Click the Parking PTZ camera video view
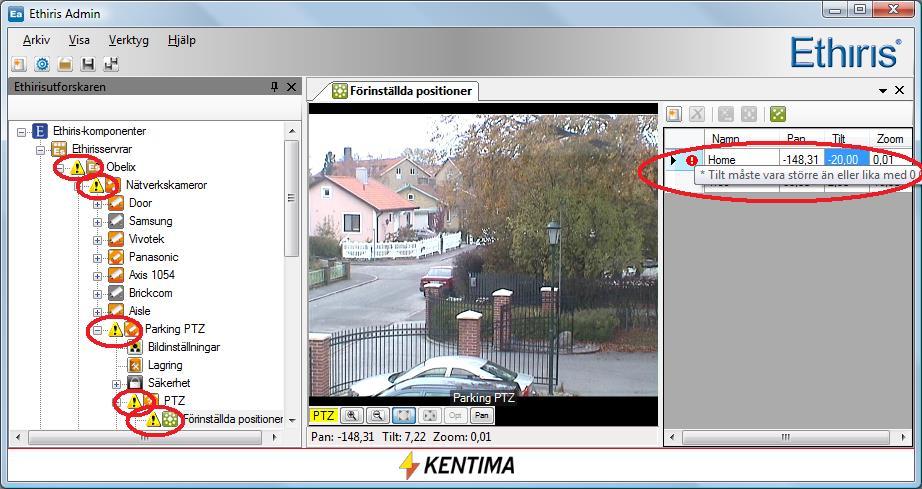Viewport: 922px width, 489px height. tap(483, 254)
